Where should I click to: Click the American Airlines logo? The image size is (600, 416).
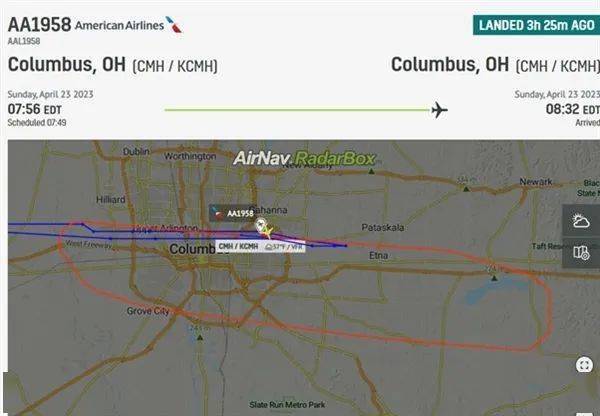(174, 24)
